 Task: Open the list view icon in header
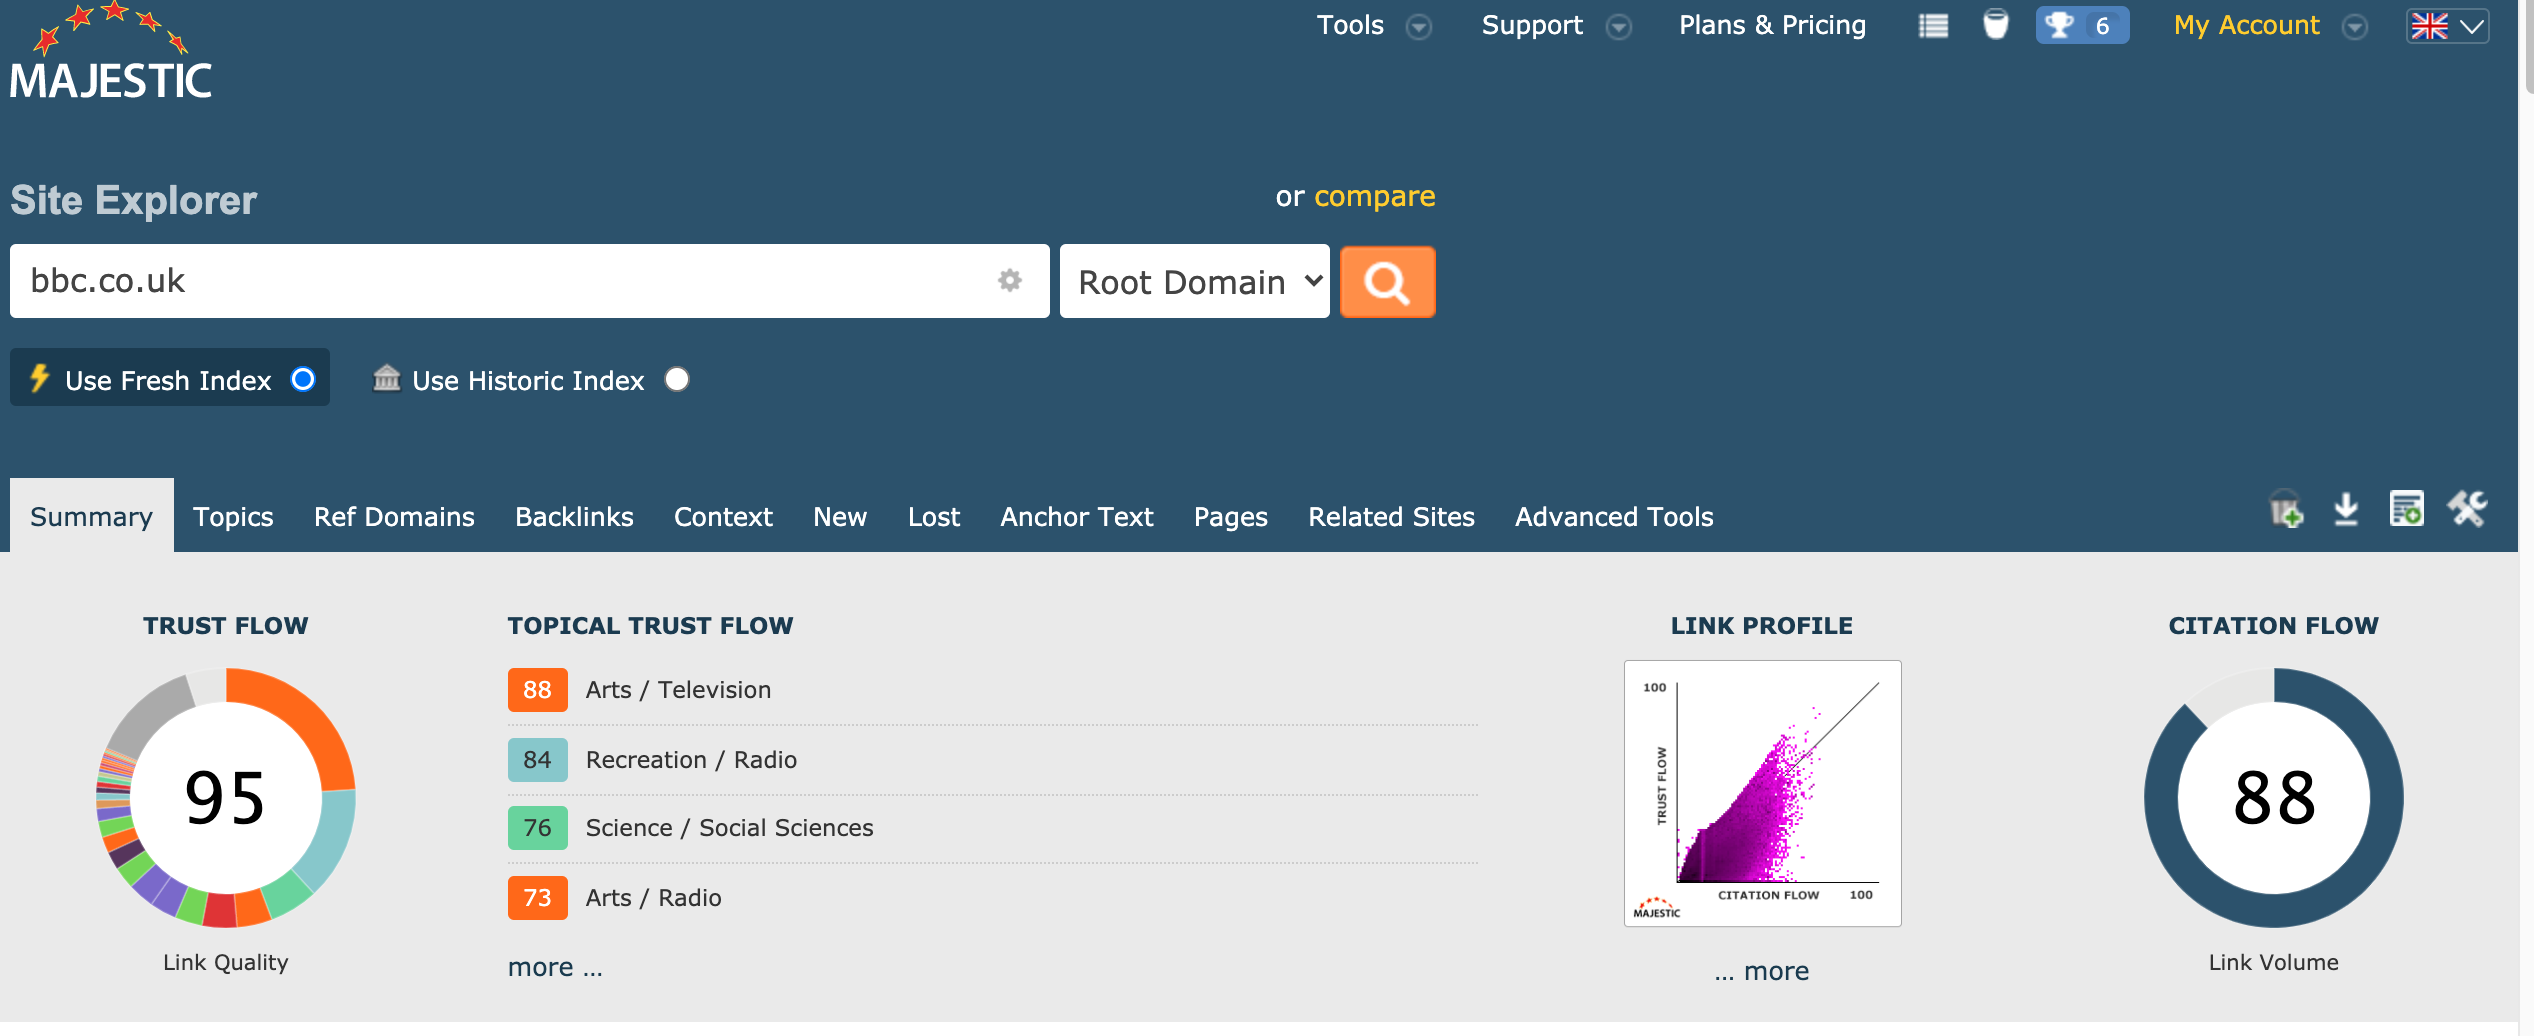point(1933,26)
